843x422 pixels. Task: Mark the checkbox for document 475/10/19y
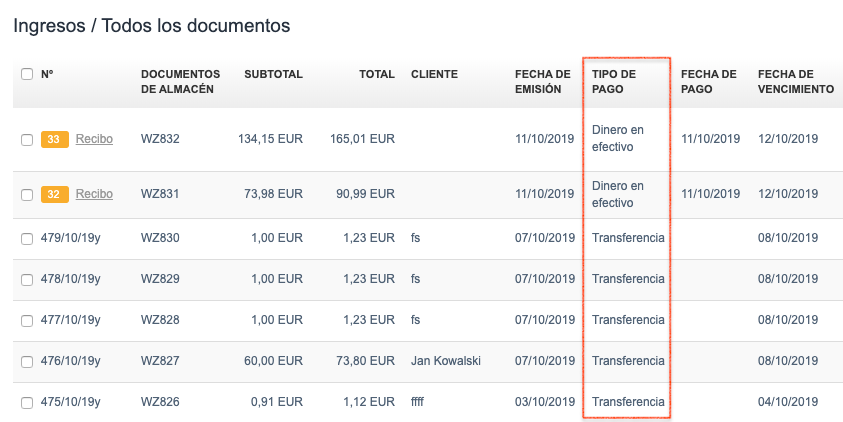(x=27, y=402)
